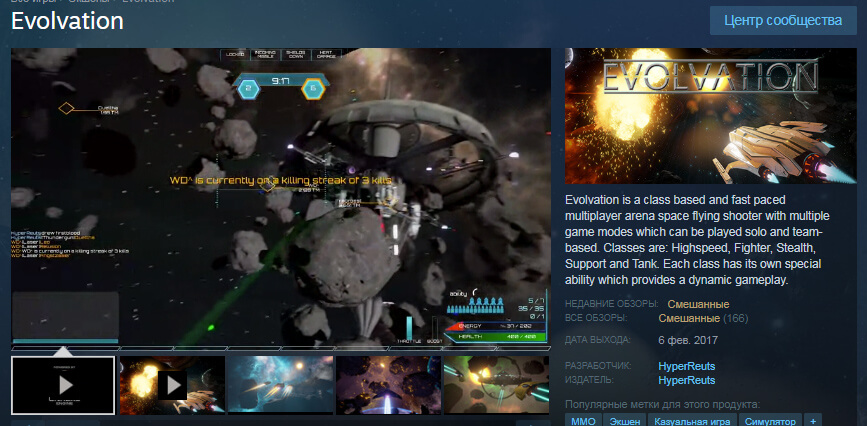Screen dimensions: 867x426
Task: Click the game description paragraph text
Action: coord(697,240)
